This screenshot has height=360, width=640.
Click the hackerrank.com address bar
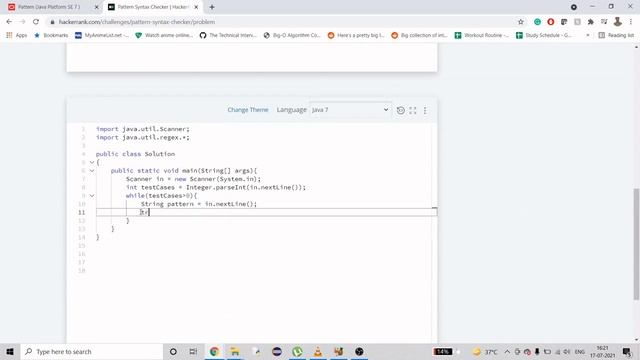(x=282, y=22)
